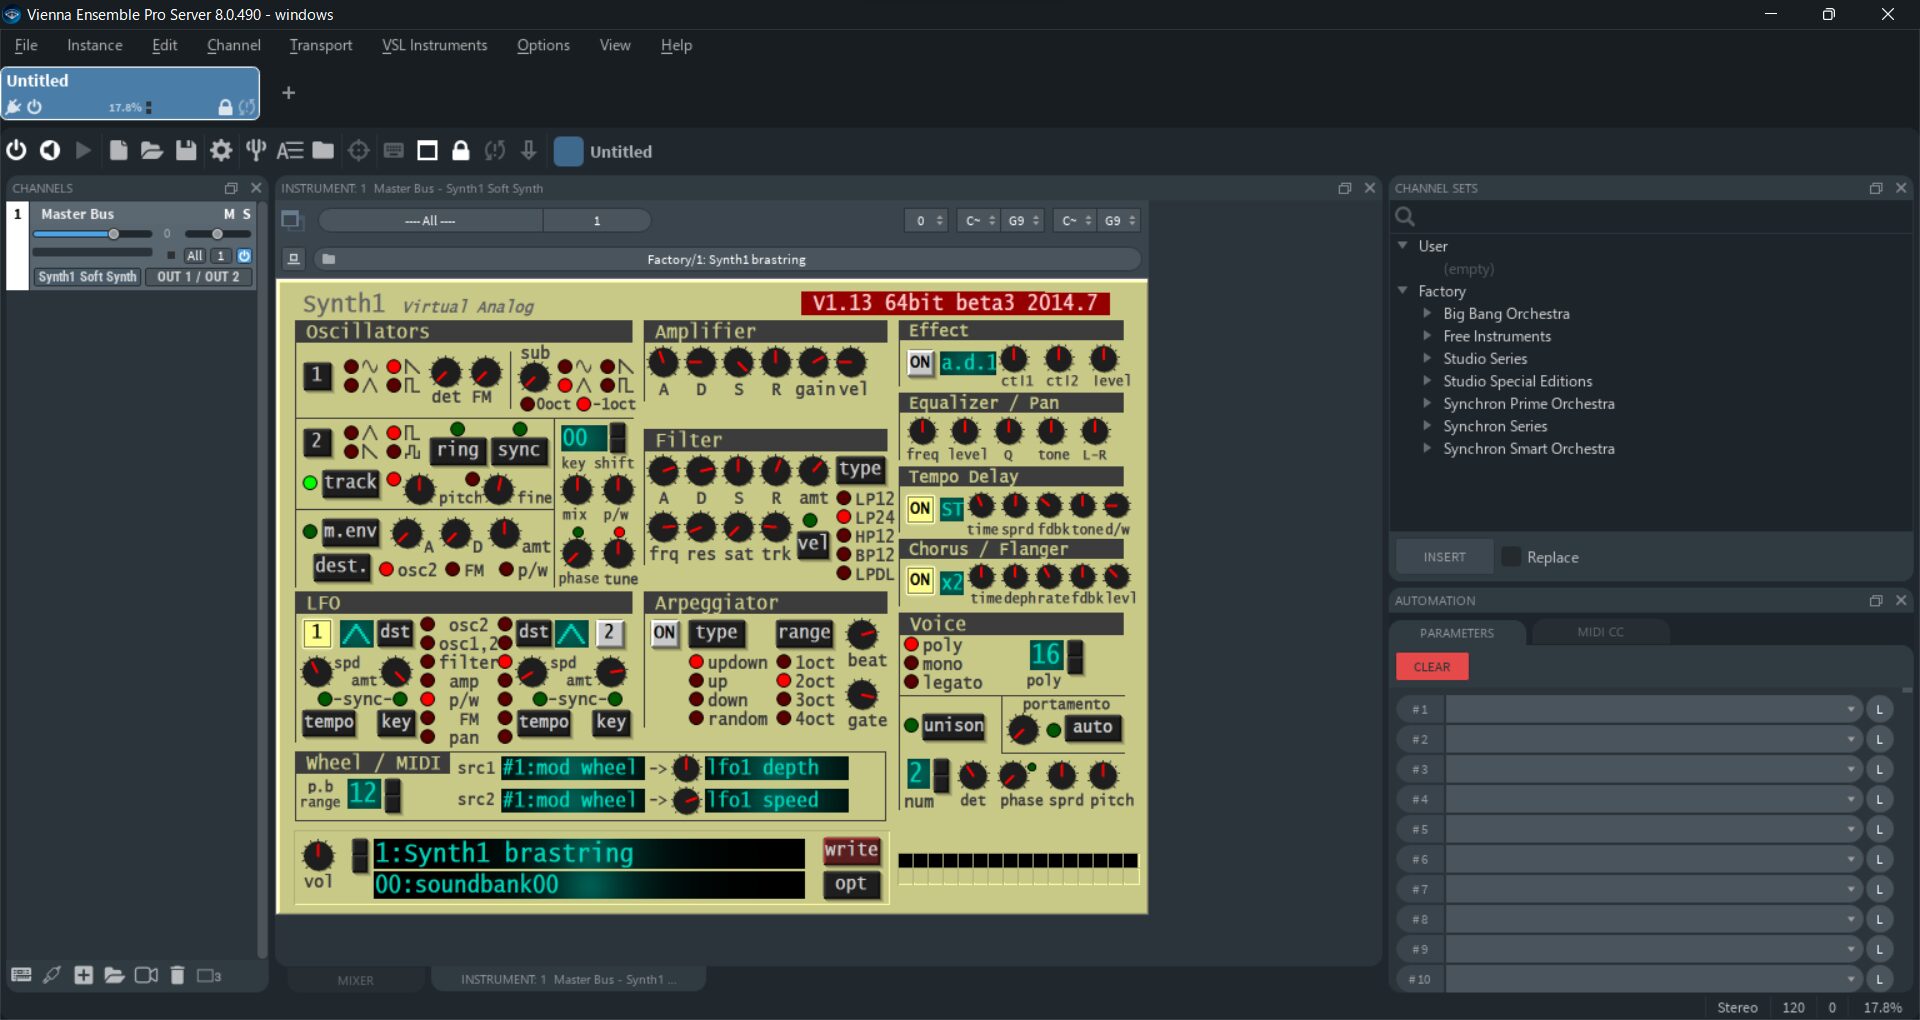Click the save floppy disk icon
1920x1020 pixels.
point(186,151)
